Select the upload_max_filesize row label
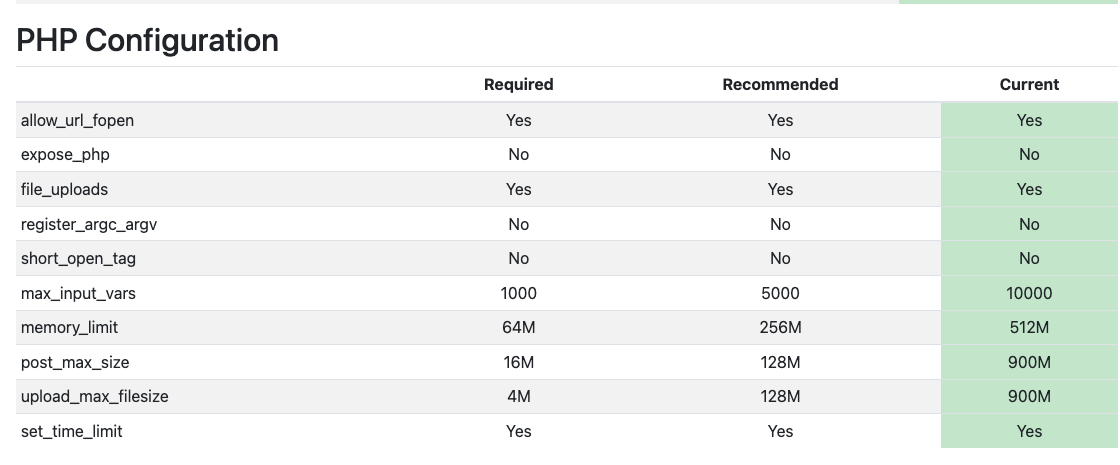This screenshot has width=1120, height=465. pos(94,397)
